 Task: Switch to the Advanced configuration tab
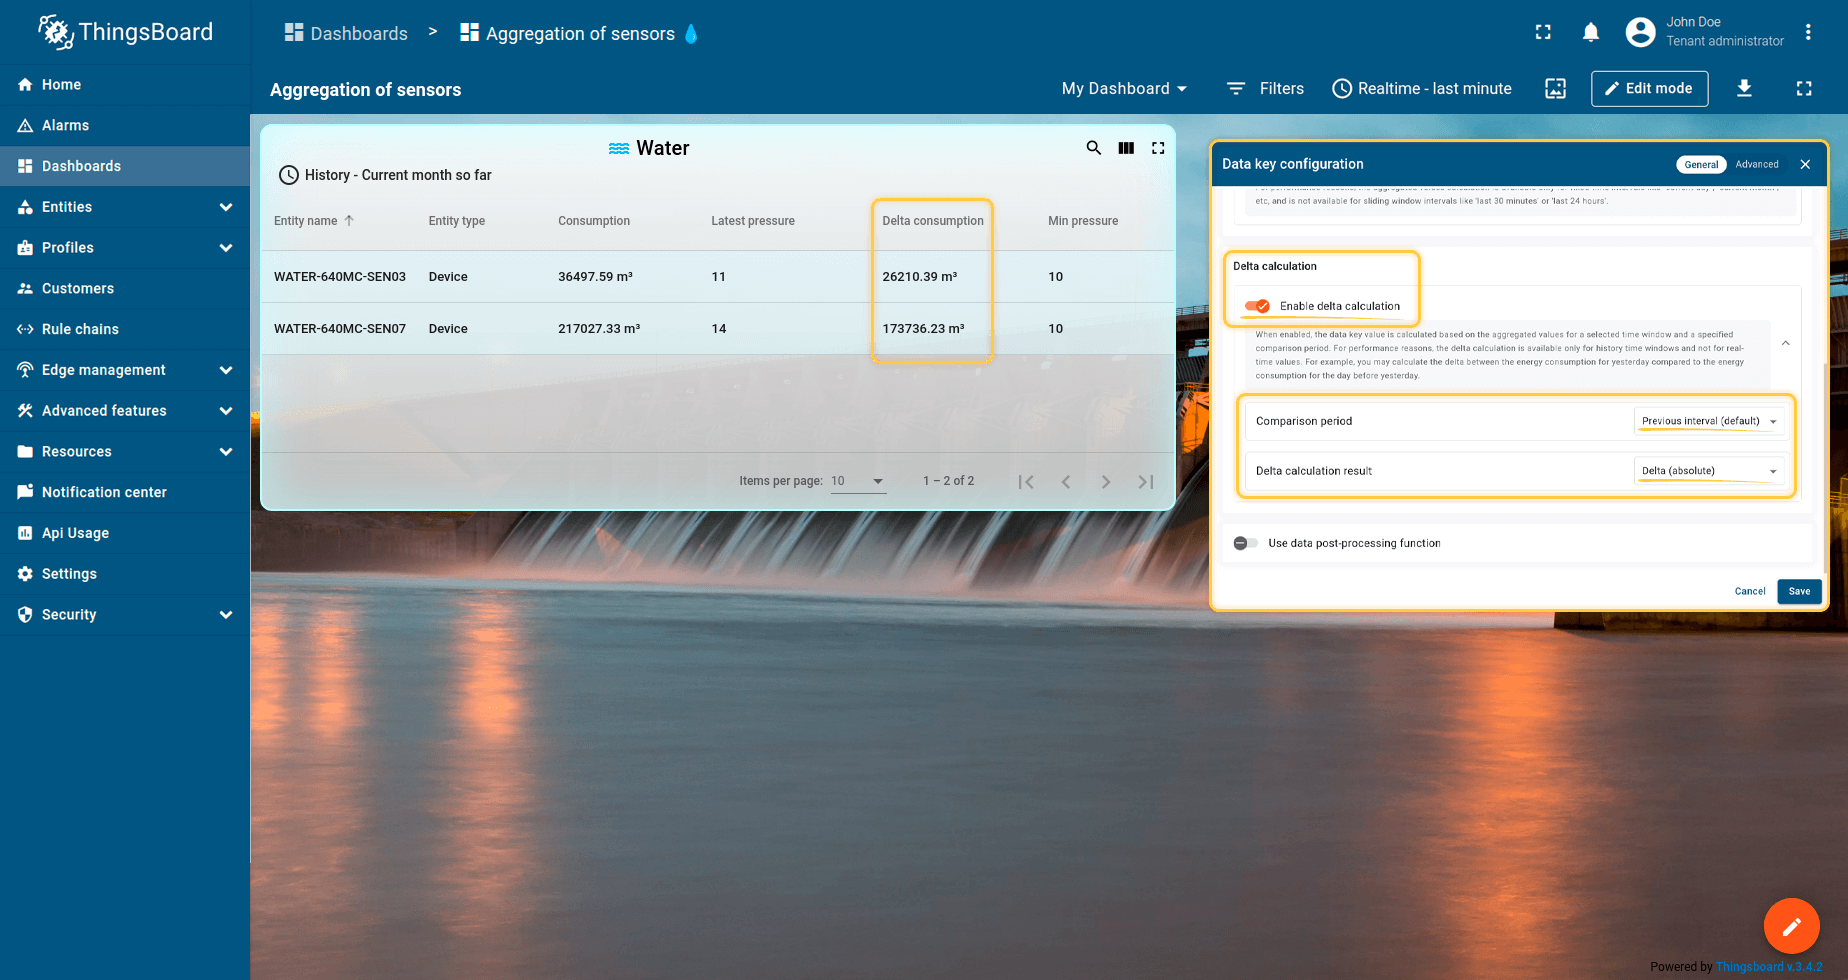coord(1757,164)
